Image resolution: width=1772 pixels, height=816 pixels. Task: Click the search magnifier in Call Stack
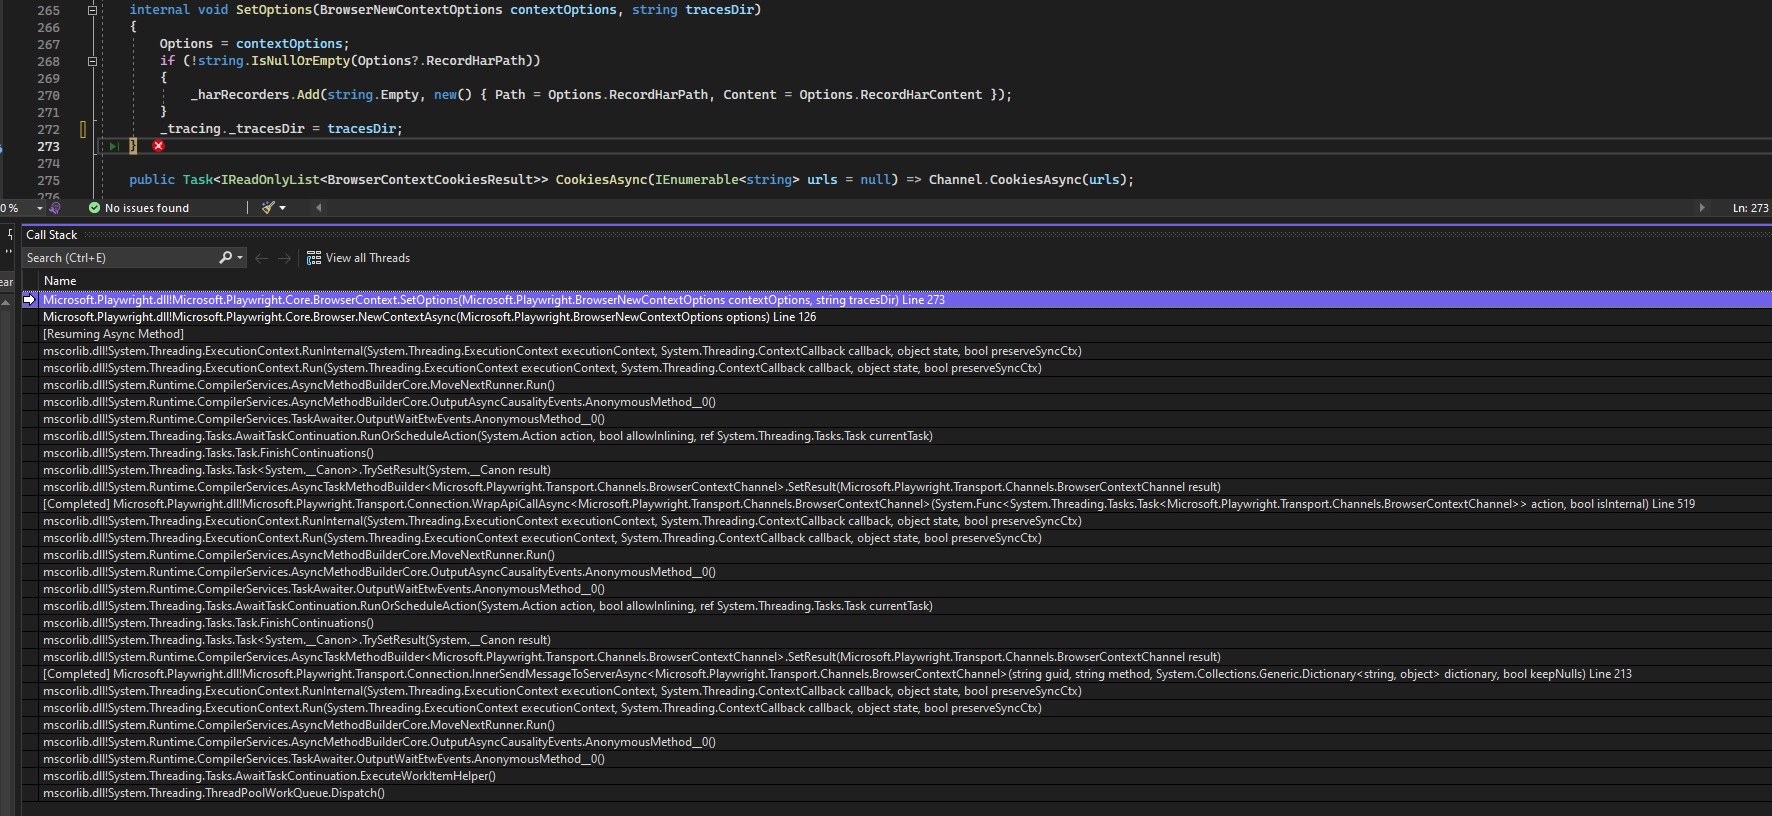pyautogui.click(x=226, y=258)
